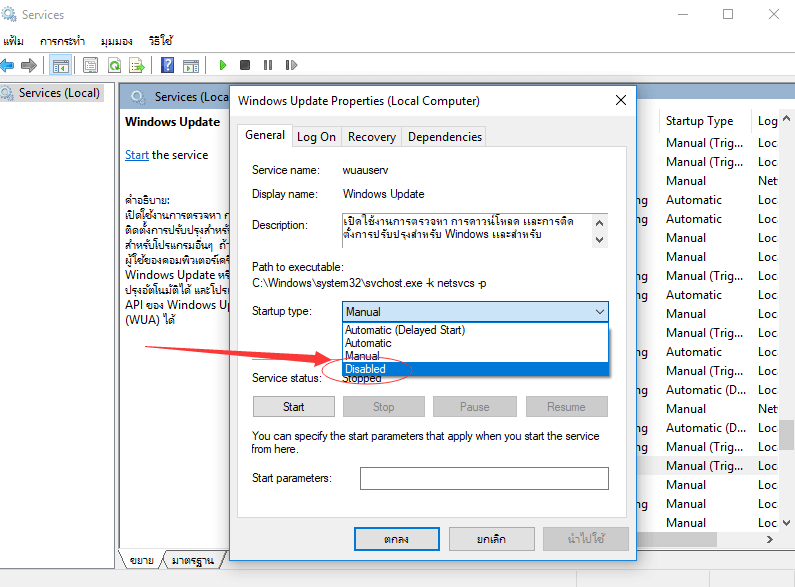The height and width of the screenshot is (587, 795).
Task: Click the Log On As column header
Action: (x=767, y=121)
